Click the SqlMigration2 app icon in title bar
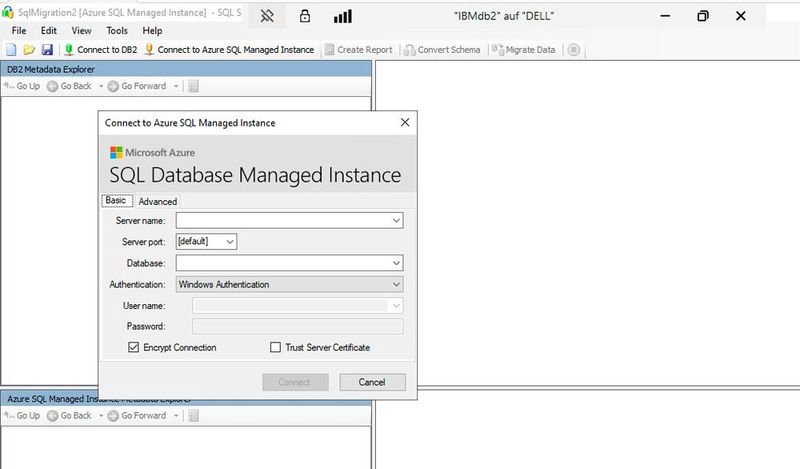 coord(8,12)
